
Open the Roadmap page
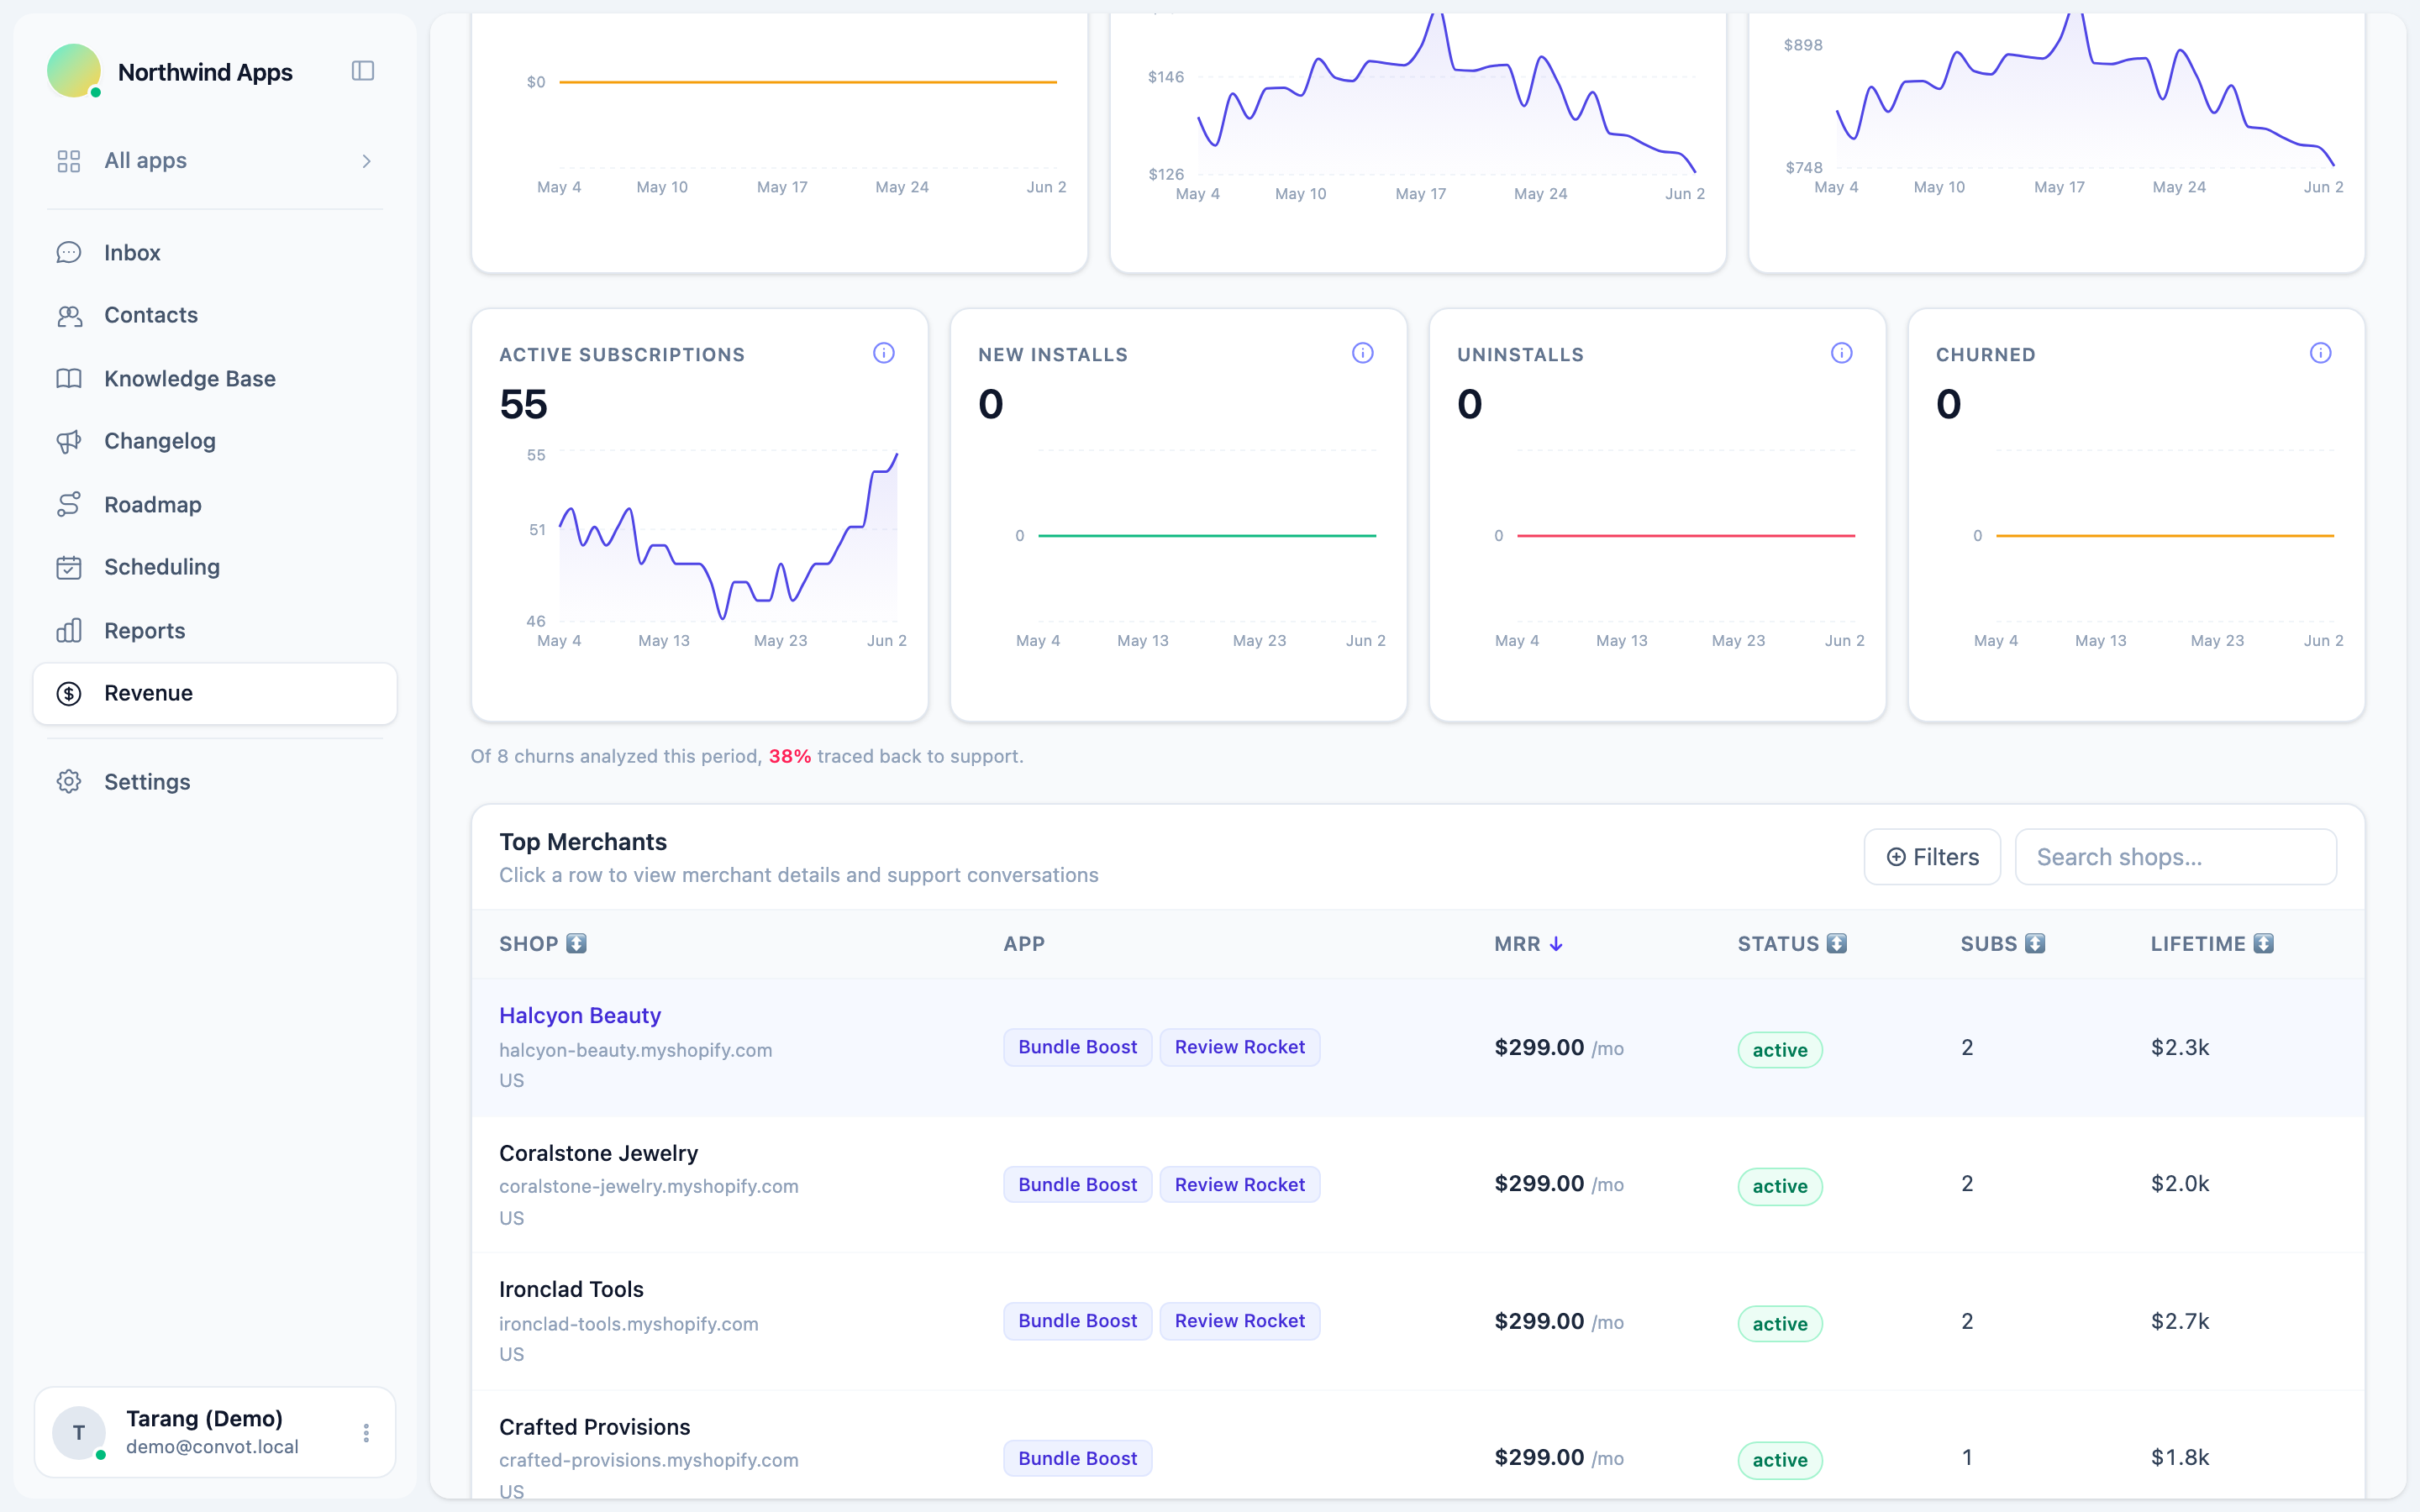(215, 505)
